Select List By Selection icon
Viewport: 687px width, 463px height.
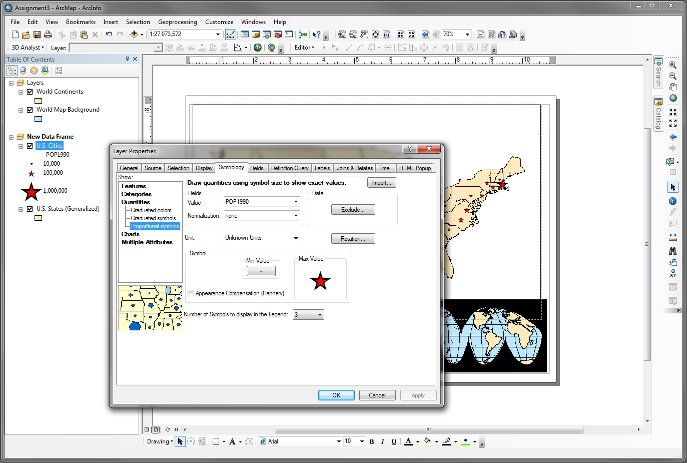pyautogui.click(x=45, y=71)
